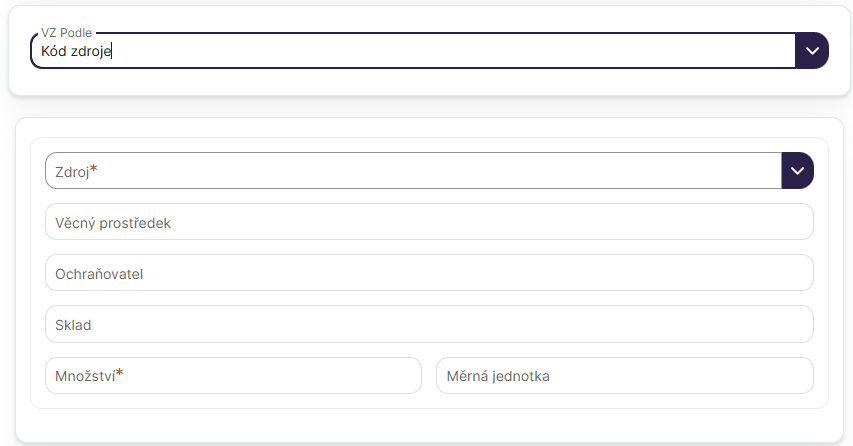Click the 'VZ Podle' floating label

[x=66, y=33]
